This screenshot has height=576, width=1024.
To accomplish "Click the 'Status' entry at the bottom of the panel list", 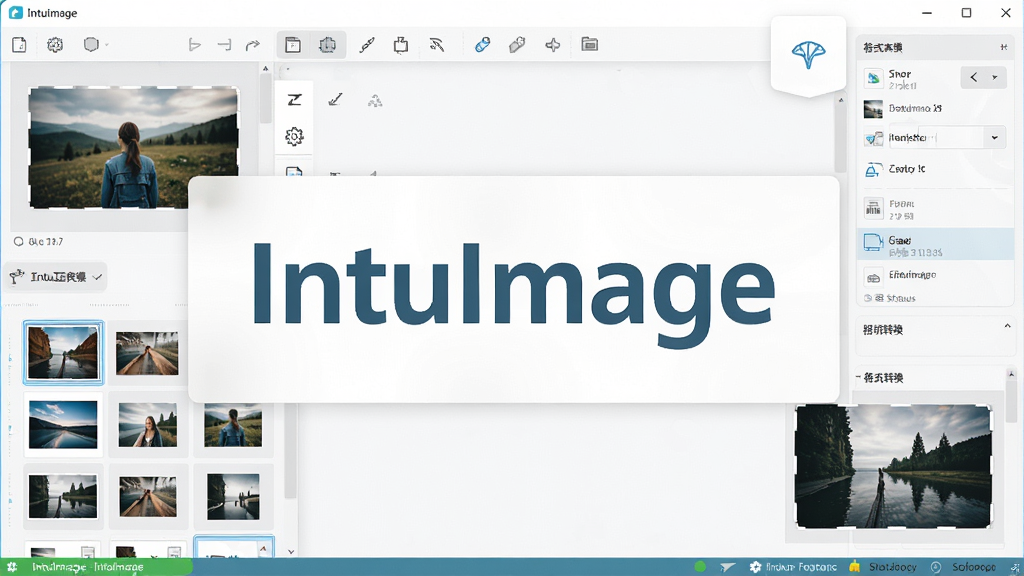I will click(x=891, y=298).
